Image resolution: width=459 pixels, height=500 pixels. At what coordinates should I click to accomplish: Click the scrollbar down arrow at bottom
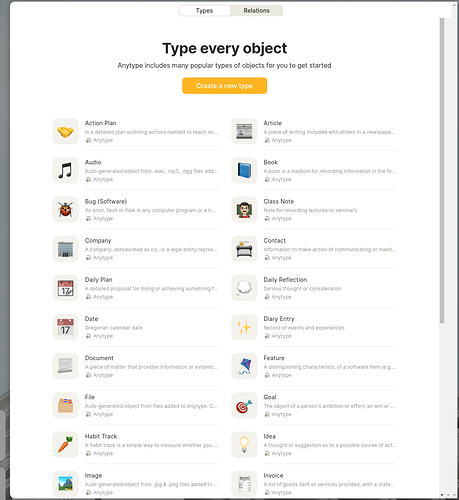pos(442,495)
